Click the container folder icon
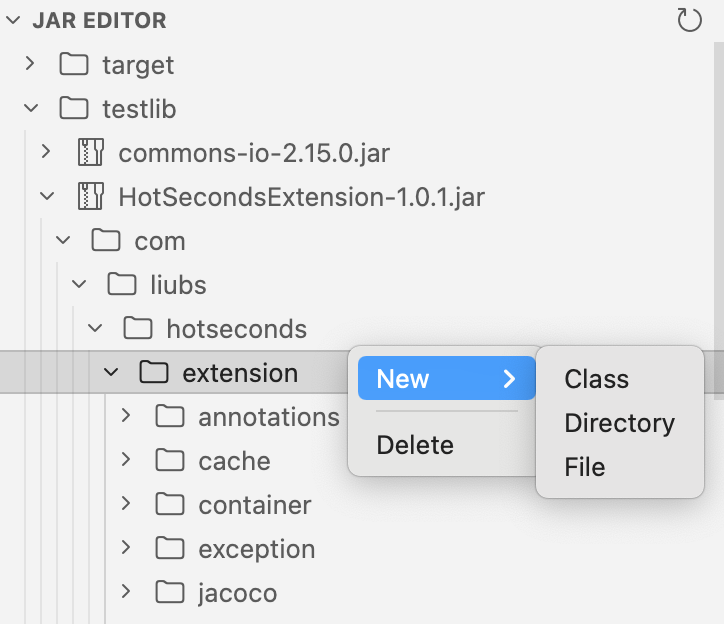Screen dimensions: 724x624 point(171,505)
